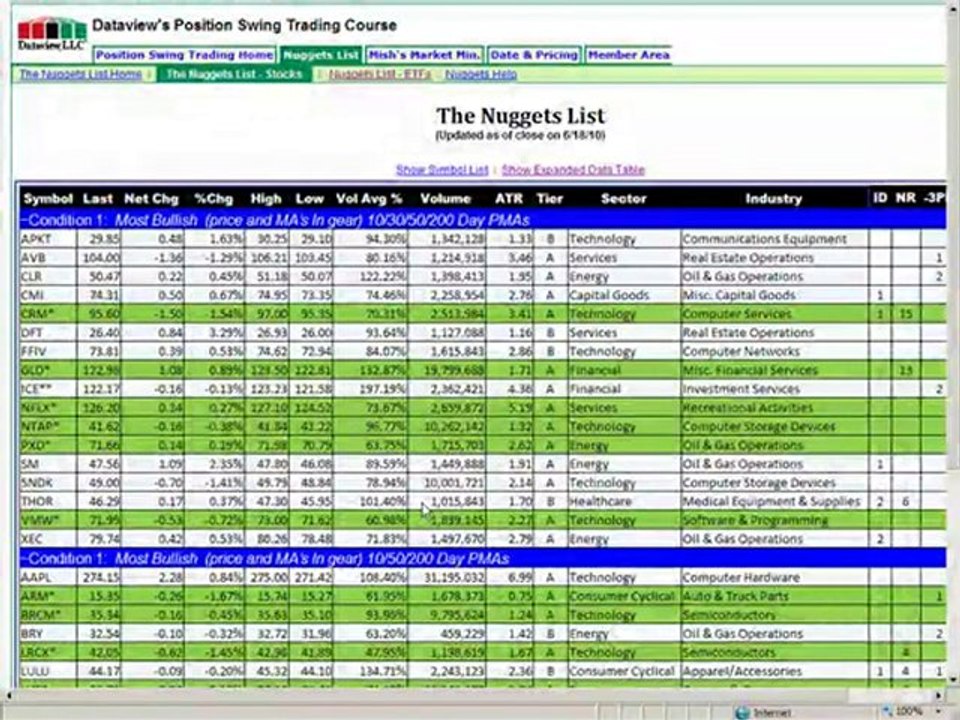The width and height of the screenshot is (960, 720).
Task: Click the NR column header
Action: tap(906, 198)
